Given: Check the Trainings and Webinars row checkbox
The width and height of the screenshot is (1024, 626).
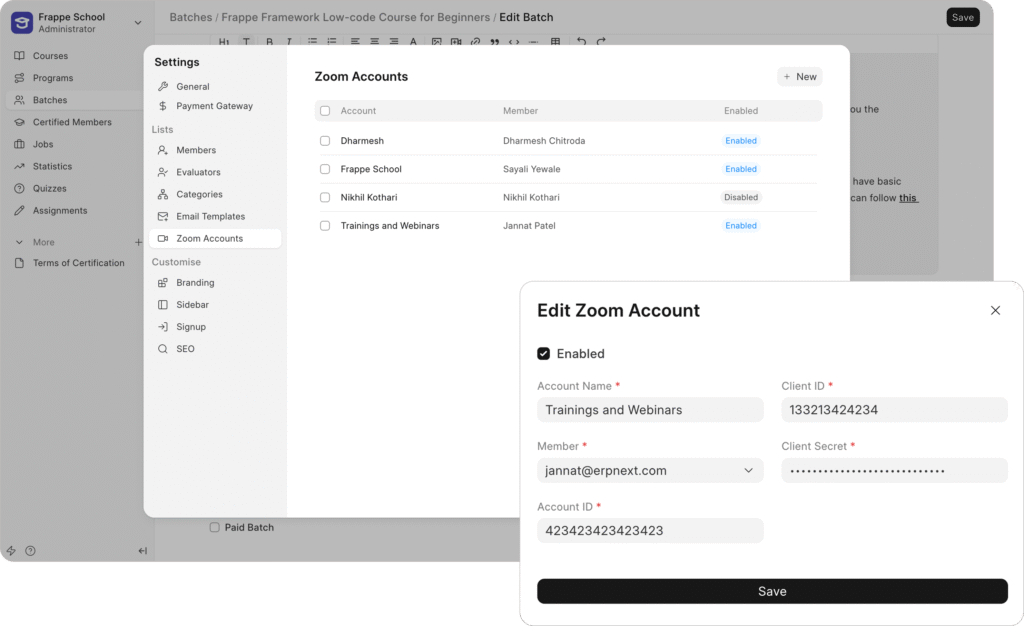Looking at the screenshot, I should (x=325, y=226).
